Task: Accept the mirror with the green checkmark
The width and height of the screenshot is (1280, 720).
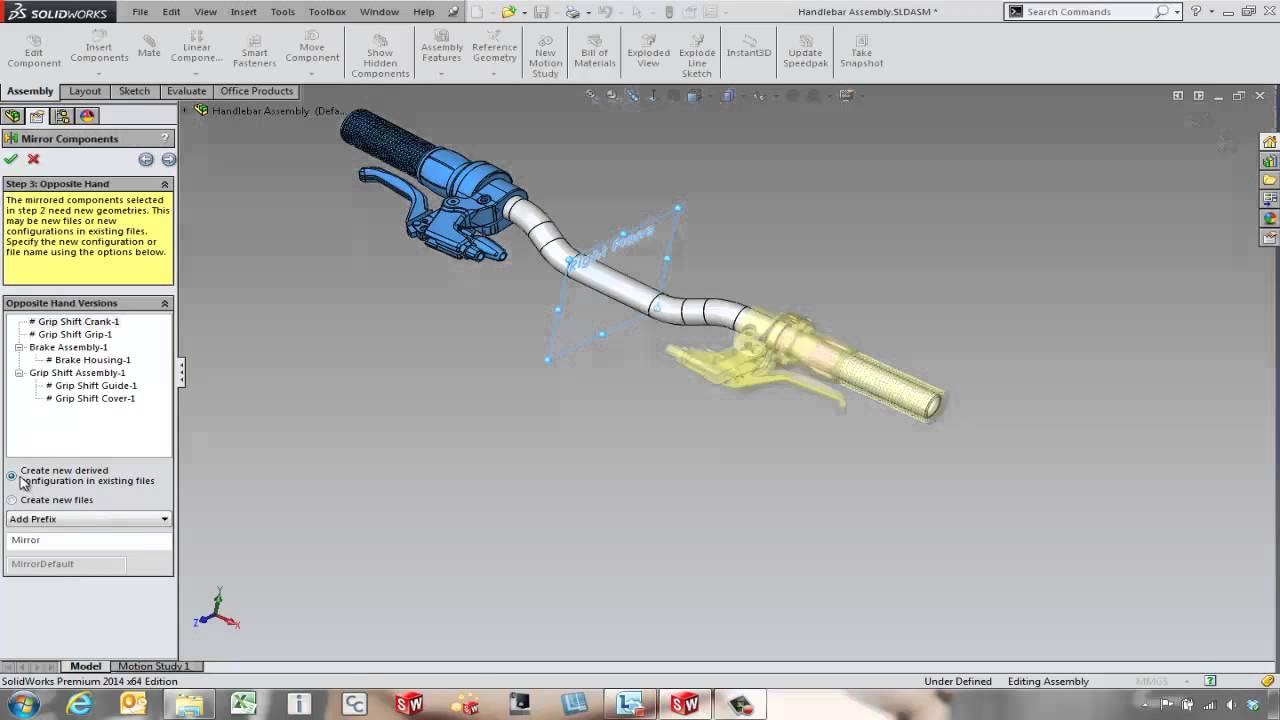Action: (x=11, y=159)
